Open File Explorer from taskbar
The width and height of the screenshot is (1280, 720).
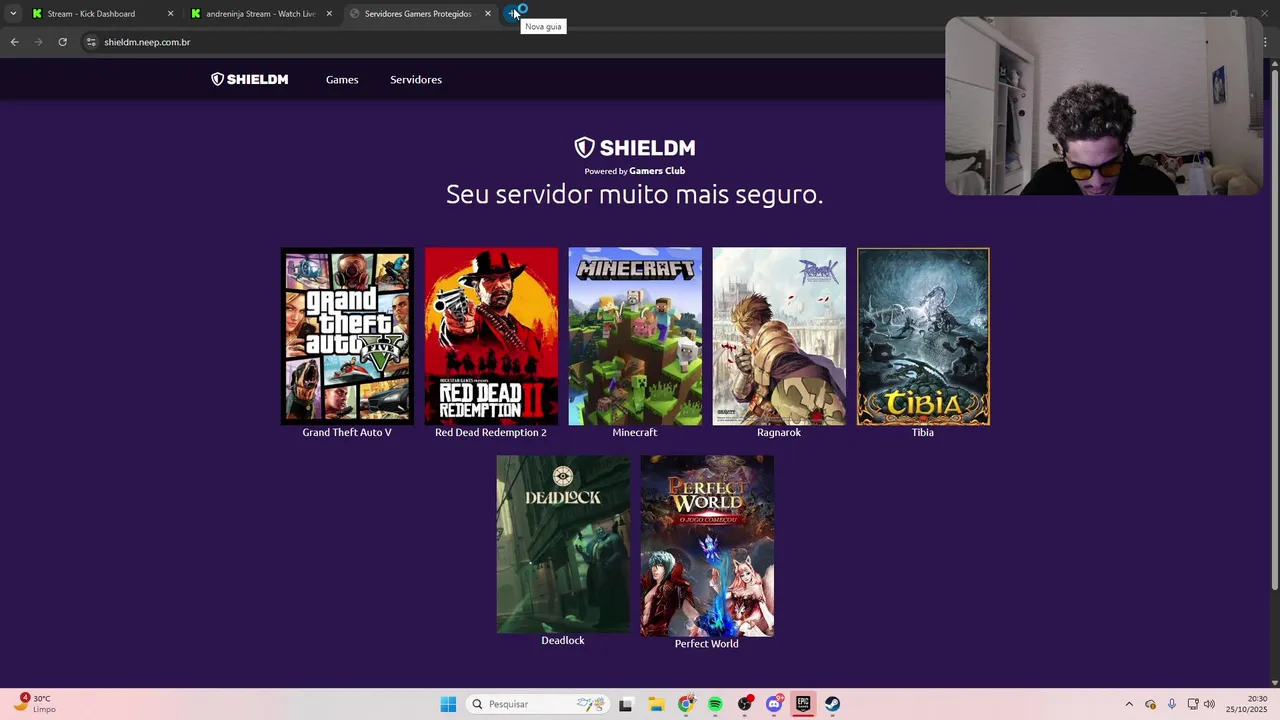[656, 704]
